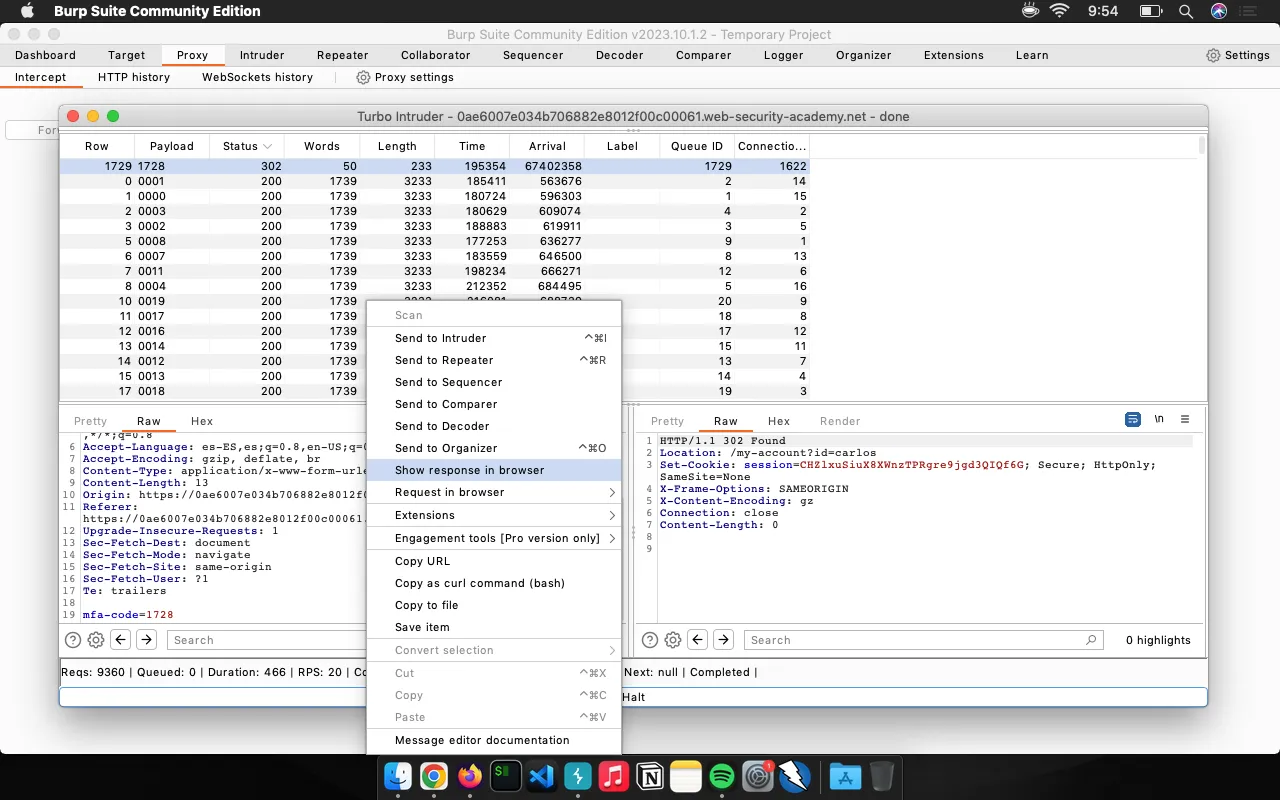Go to previous match in response panel
1280x800 pixels.
(698, 640)
